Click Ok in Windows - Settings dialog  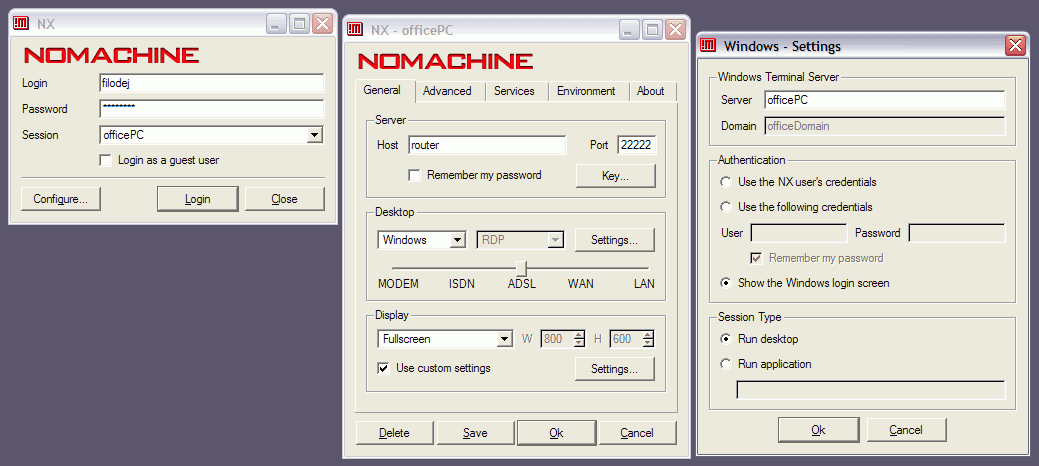tap(818, 430)
